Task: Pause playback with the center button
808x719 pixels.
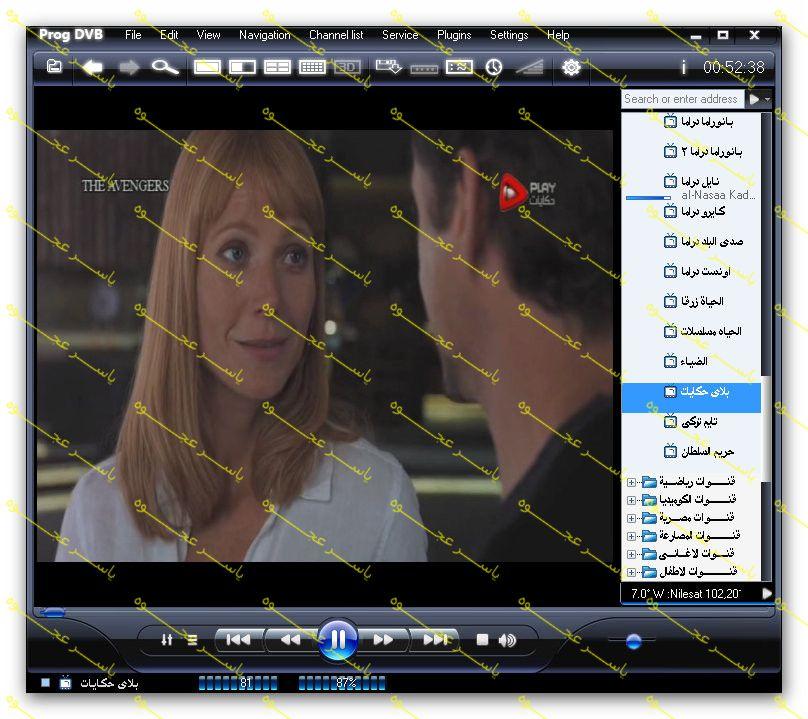Action: [x=338, y=640]
